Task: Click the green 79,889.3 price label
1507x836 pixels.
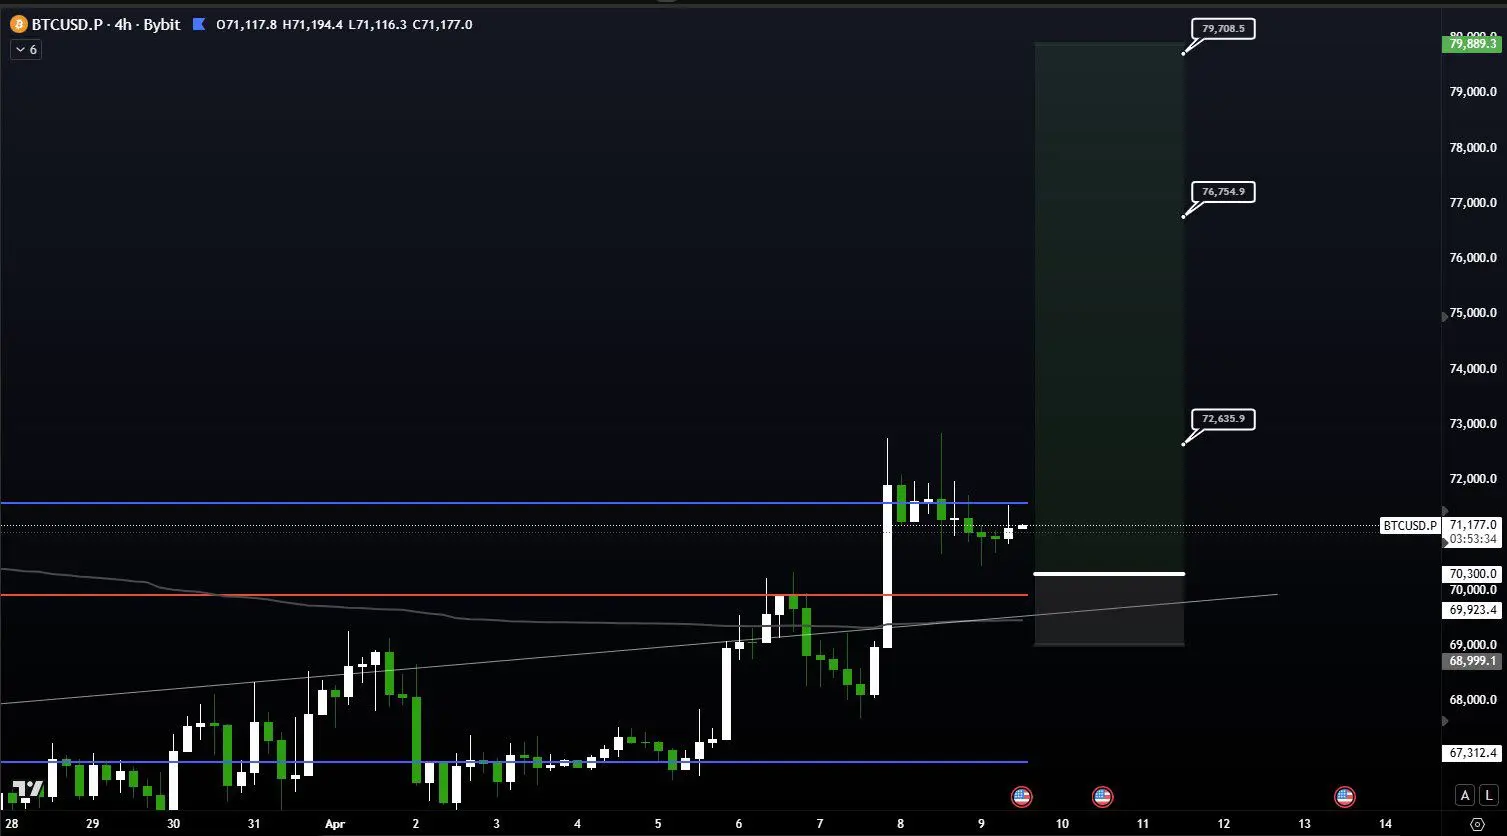Action: (x=1472, y=43)
